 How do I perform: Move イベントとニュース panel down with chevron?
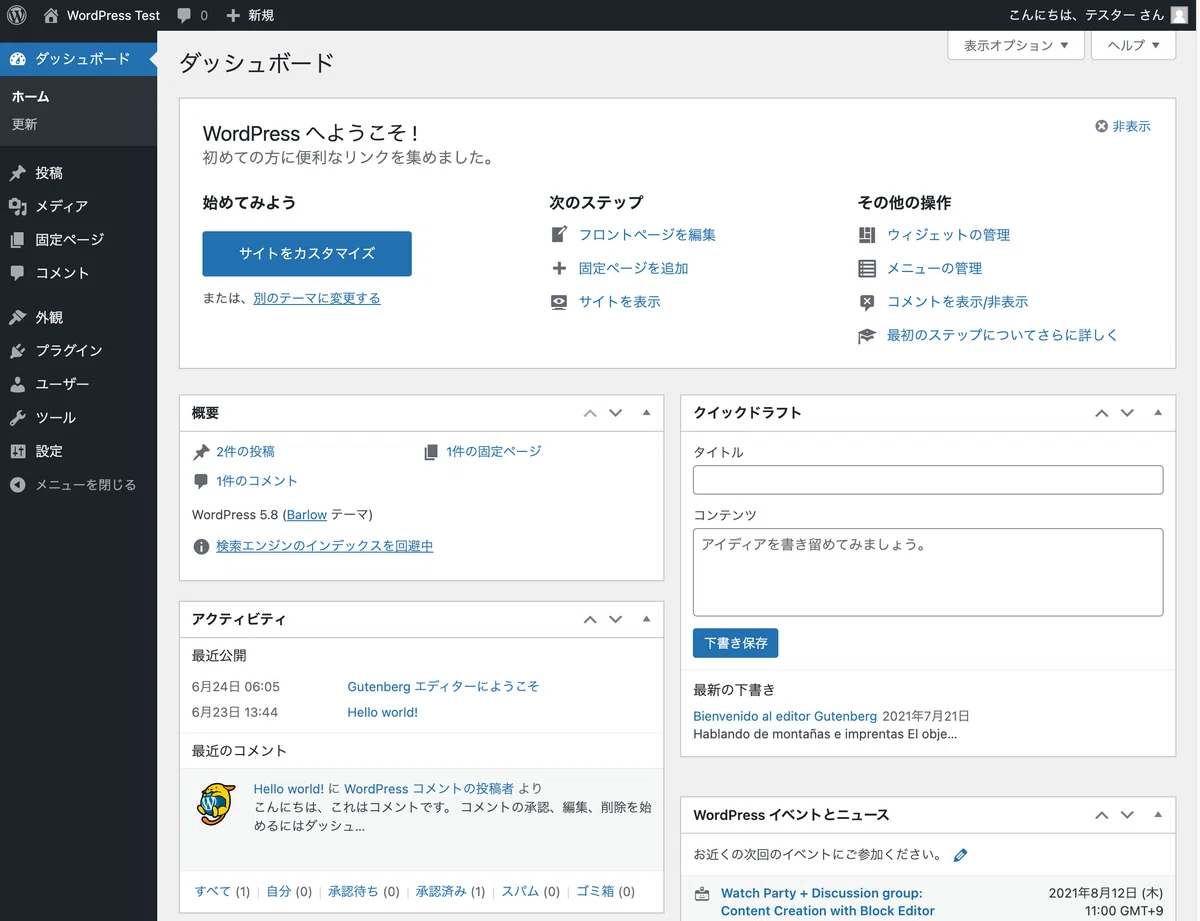pyautogui.click(x=1127, y=816)
